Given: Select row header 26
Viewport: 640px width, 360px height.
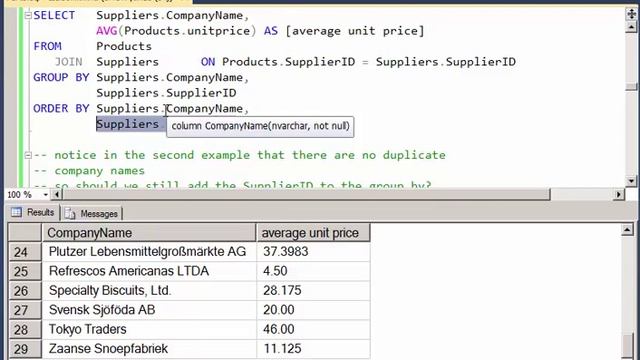Looking at the screenshot, I should (x=25, y=291).
